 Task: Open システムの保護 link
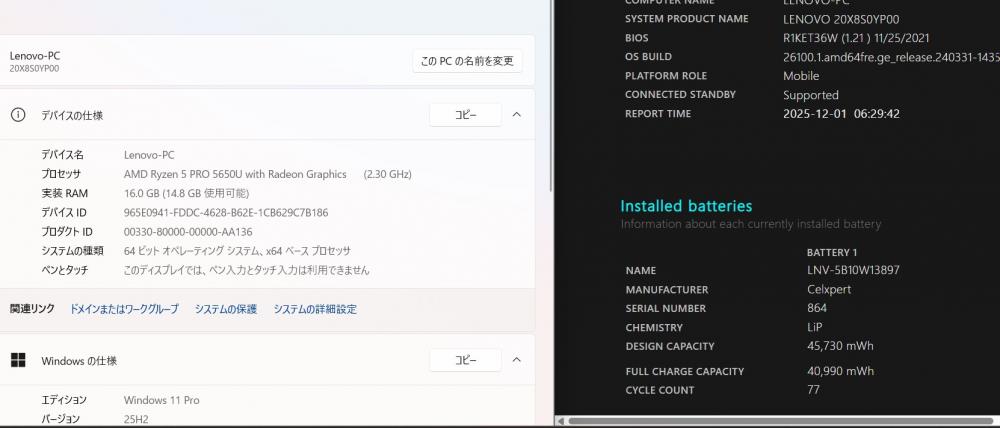pos(226,309)
